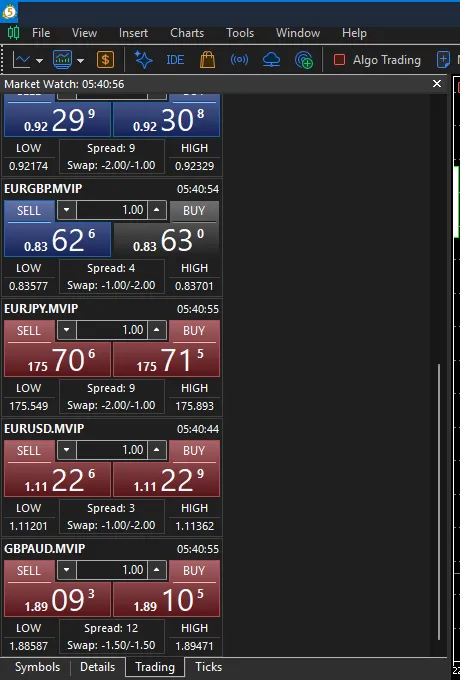Sell EURJPY.MVIP using SELL button

point(29,331)
